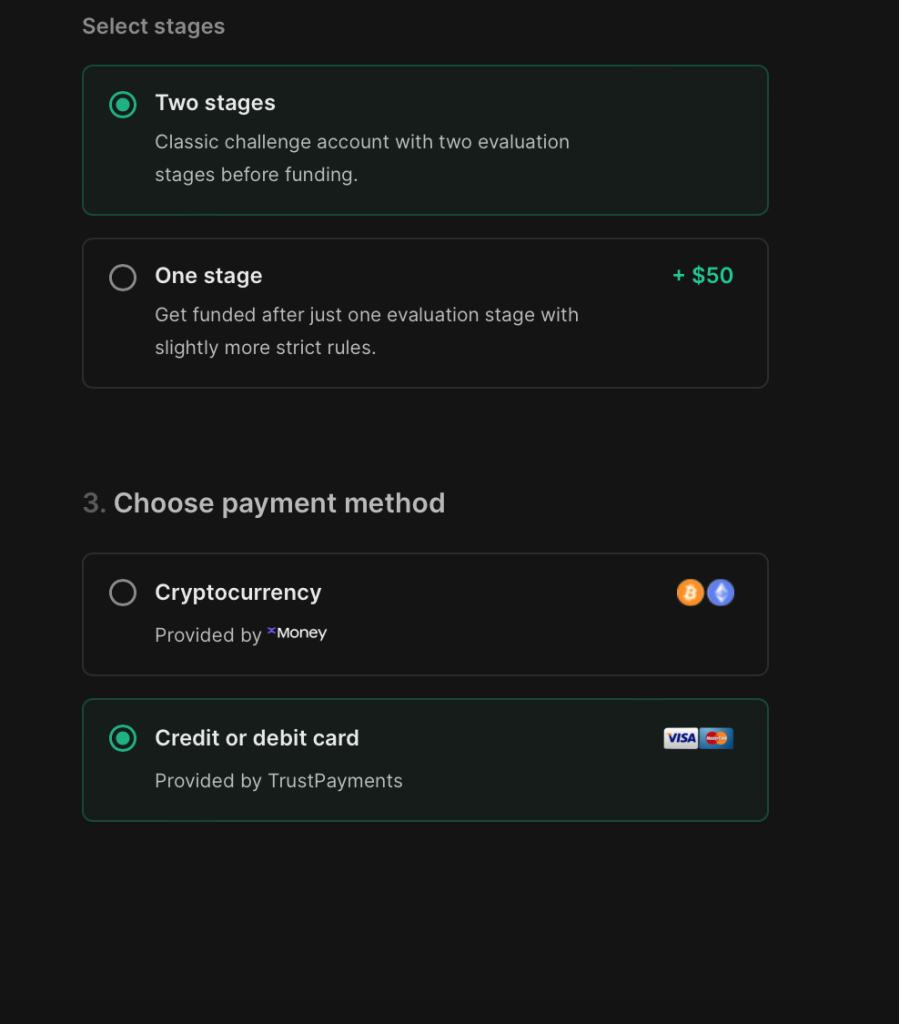899x1024 pixels.
Task: Click the One stage option card
Action: 425,313
